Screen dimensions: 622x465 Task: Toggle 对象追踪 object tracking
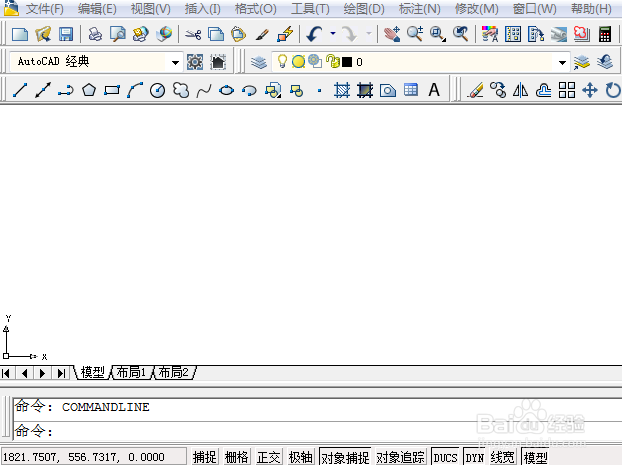[x=401, y=457]
